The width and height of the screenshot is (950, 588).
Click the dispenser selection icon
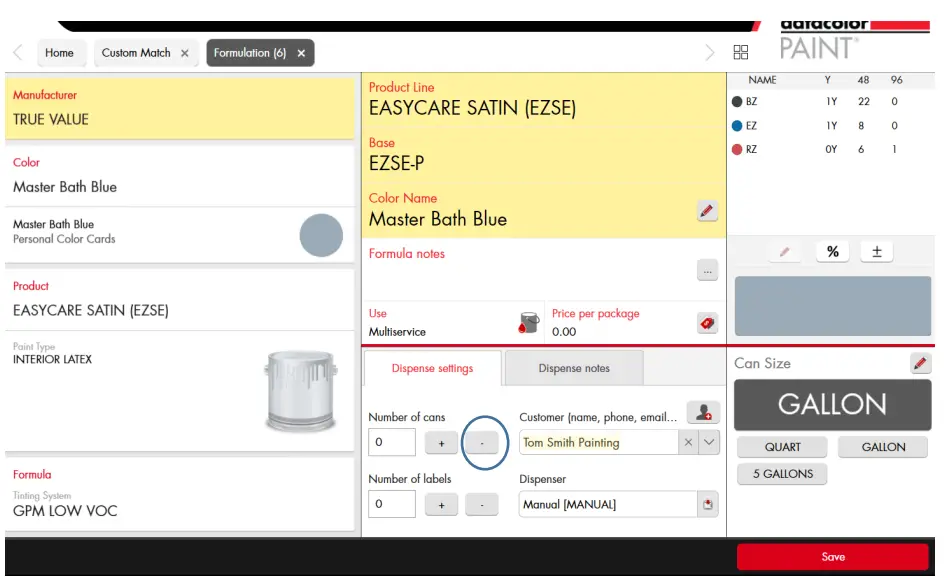(x=708, y=504)
